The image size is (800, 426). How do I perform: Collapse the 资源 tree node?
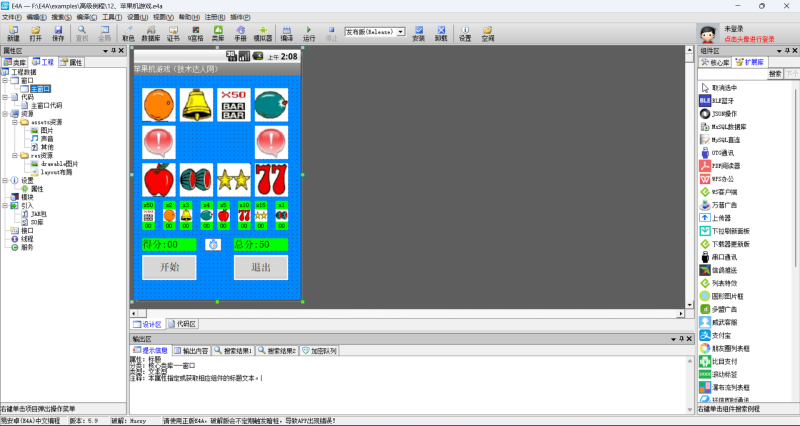pos(5,114)
